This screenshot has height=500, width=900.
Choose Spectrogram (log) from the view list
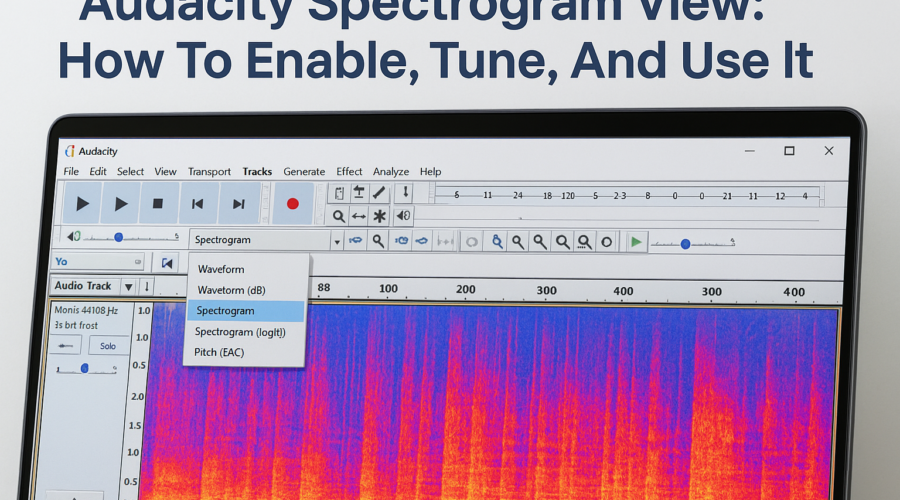tap(246, 332)
